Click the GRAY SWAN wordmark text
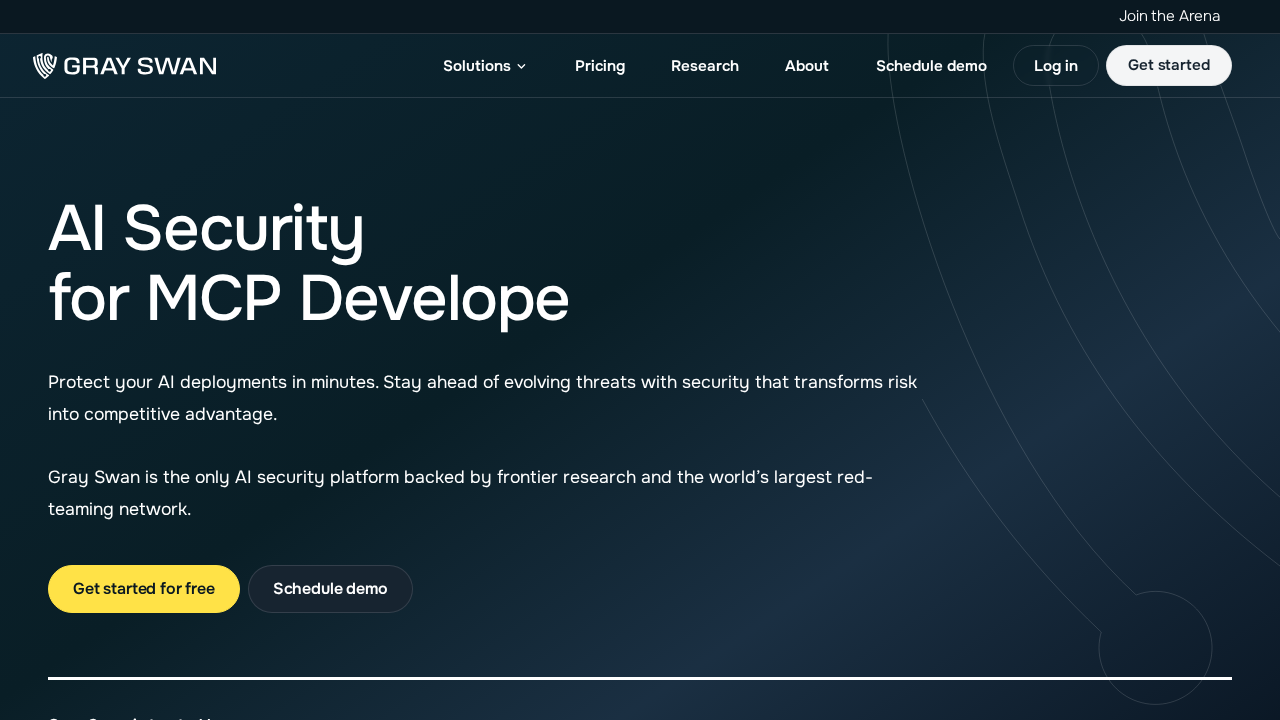 pyautogui.click(x=140, y=66)
